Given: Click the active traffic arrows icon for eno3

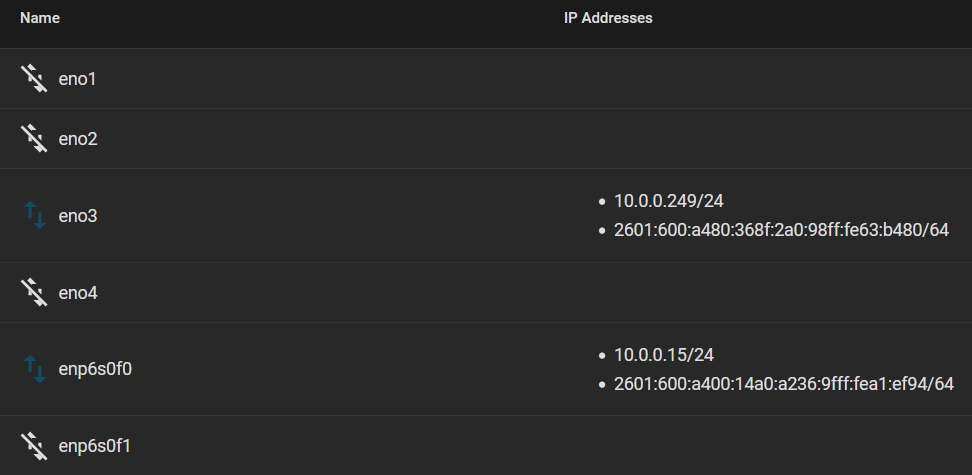Looking at the screenshot, I should coord(34,215).
